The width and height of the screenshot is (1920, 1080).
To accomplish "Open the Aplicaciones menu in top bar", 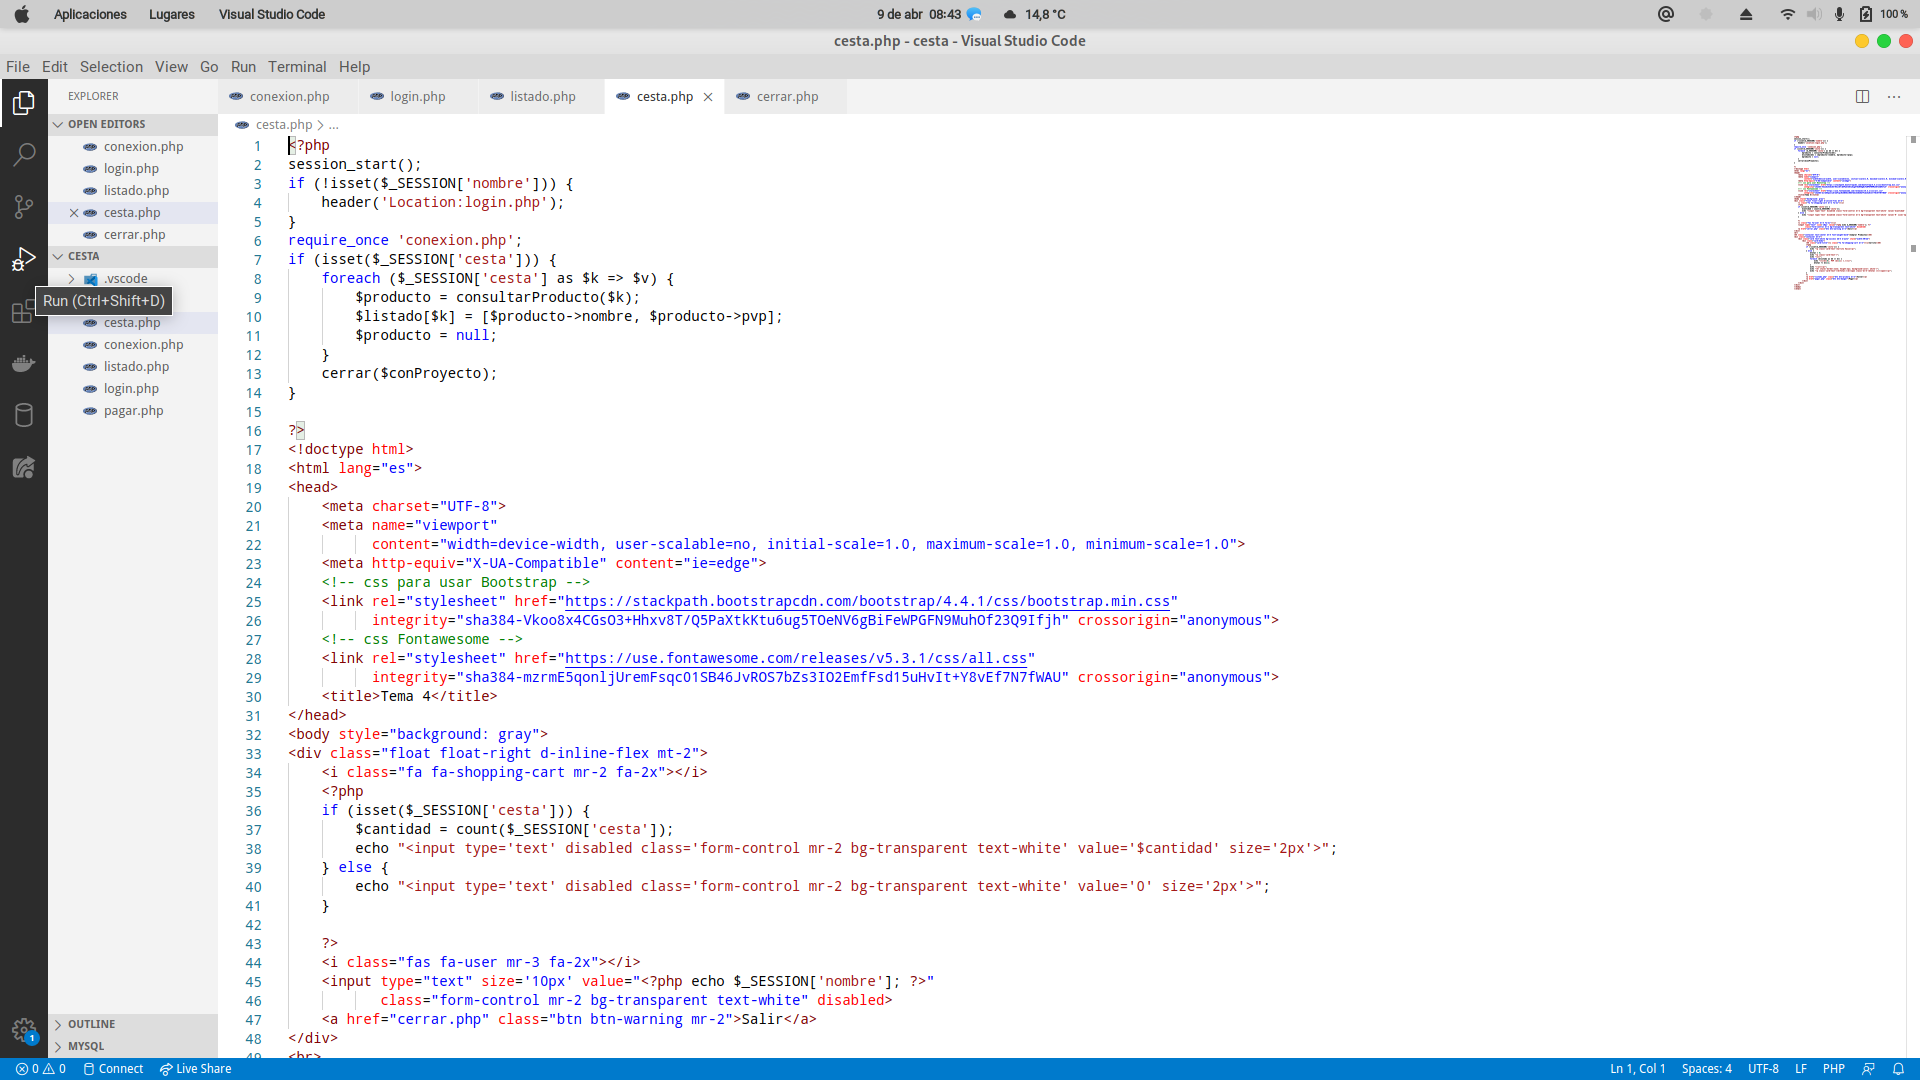I will coord(90,14).
